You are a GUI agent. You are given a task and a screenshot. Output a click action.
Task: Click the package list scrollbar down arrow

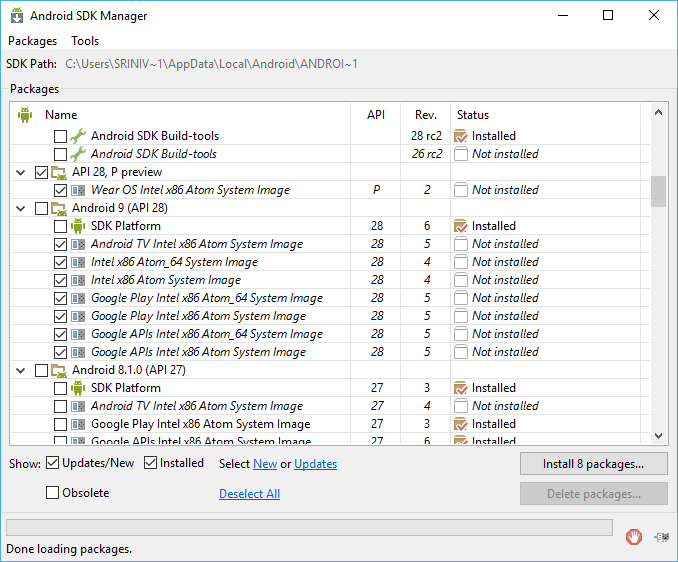click(658, 436)
